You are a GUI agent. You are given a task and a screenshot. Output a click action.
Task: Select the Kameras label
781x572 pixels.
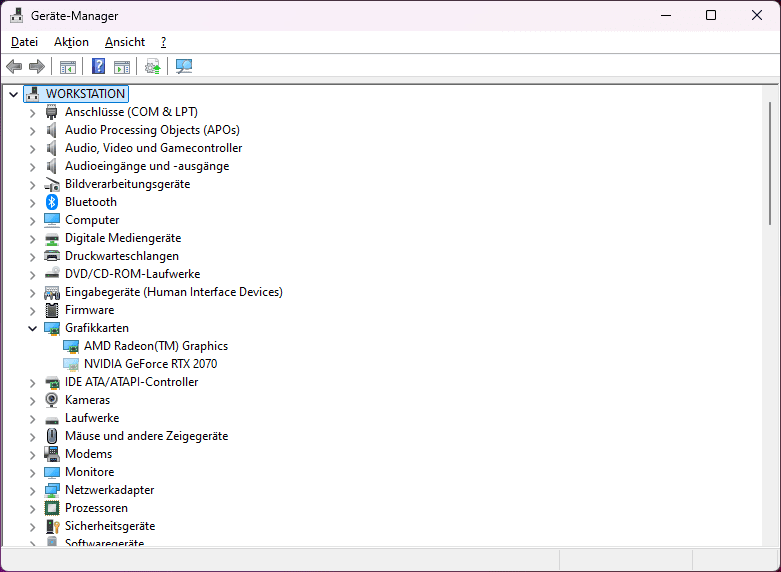87,400
